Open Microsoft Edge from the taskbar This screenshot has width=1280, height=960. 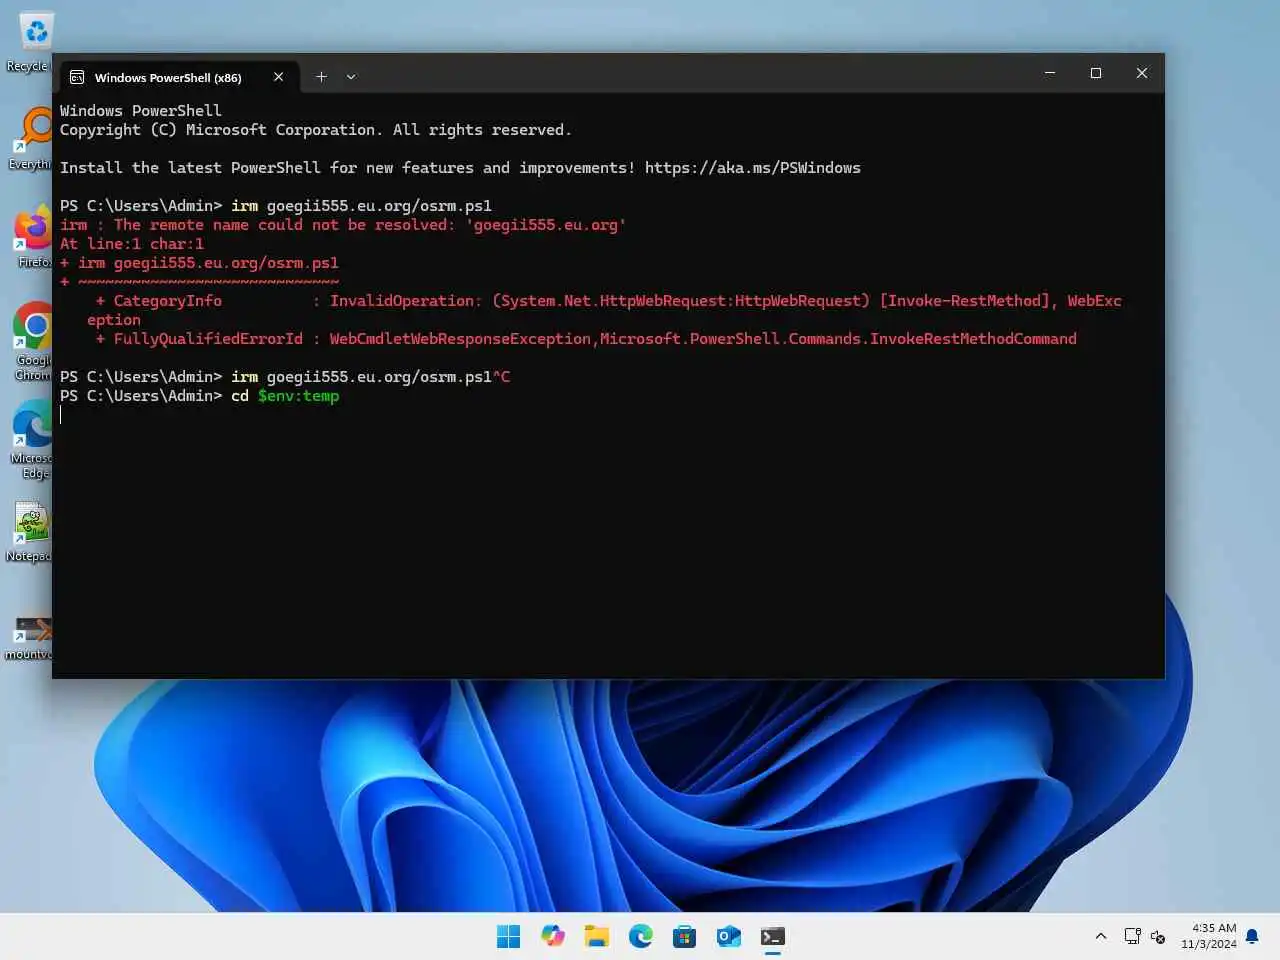[x=641, y=936]
